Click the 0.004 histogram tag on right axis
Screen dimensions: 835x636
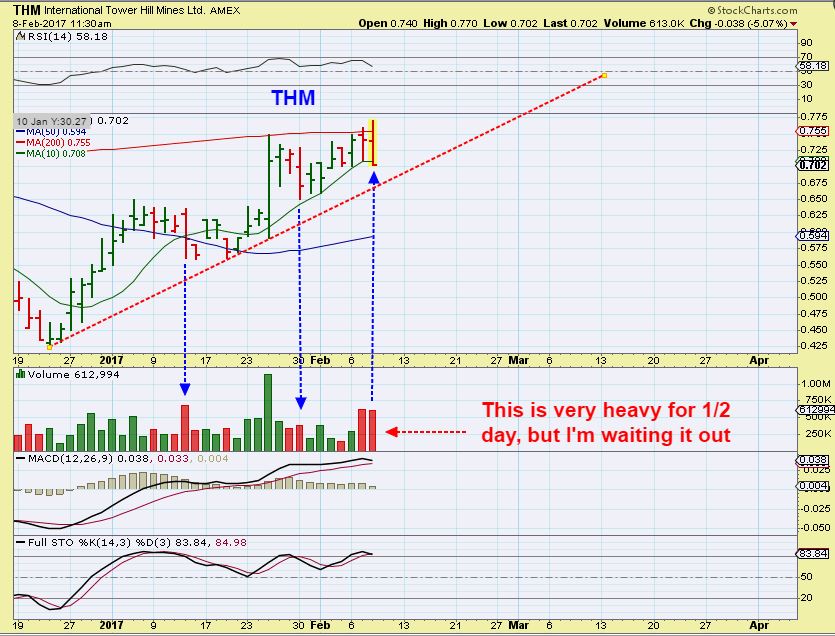813,486
